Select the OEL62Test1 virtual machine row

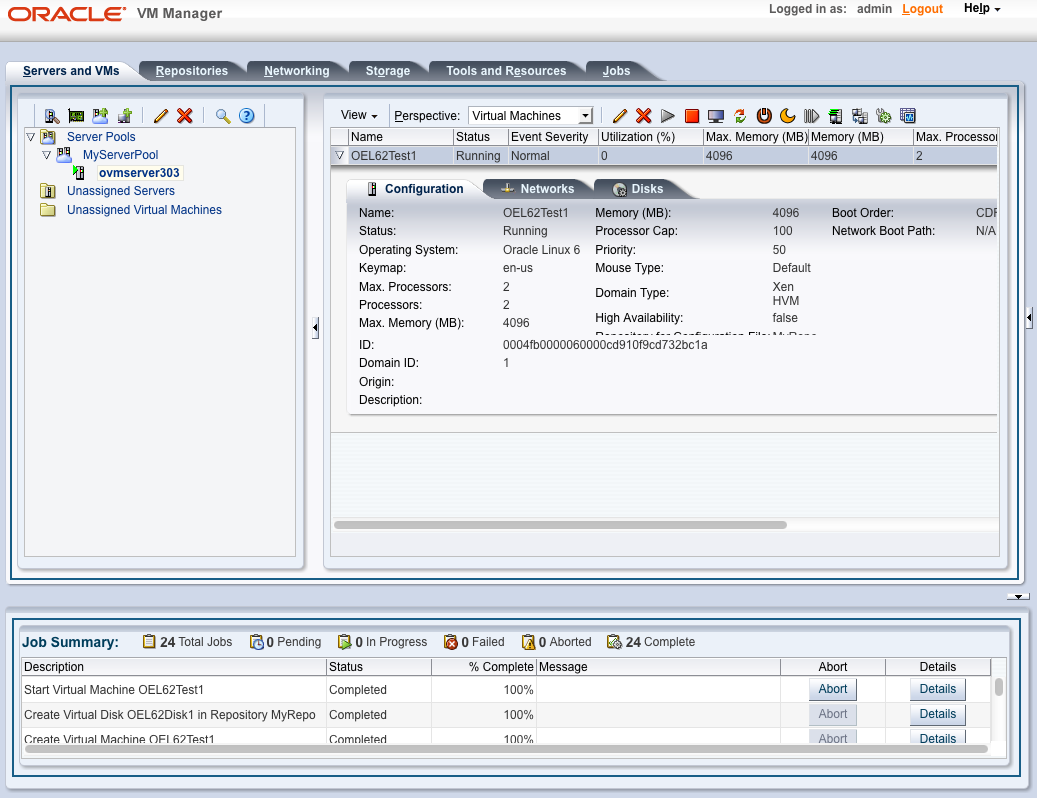[664, 155]
